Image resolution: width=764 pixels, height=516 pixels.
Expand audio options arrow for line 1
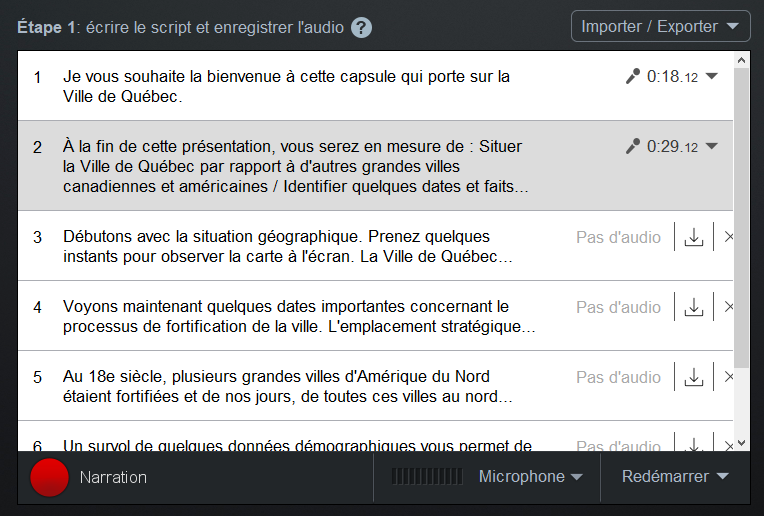(x=711, y=76)
